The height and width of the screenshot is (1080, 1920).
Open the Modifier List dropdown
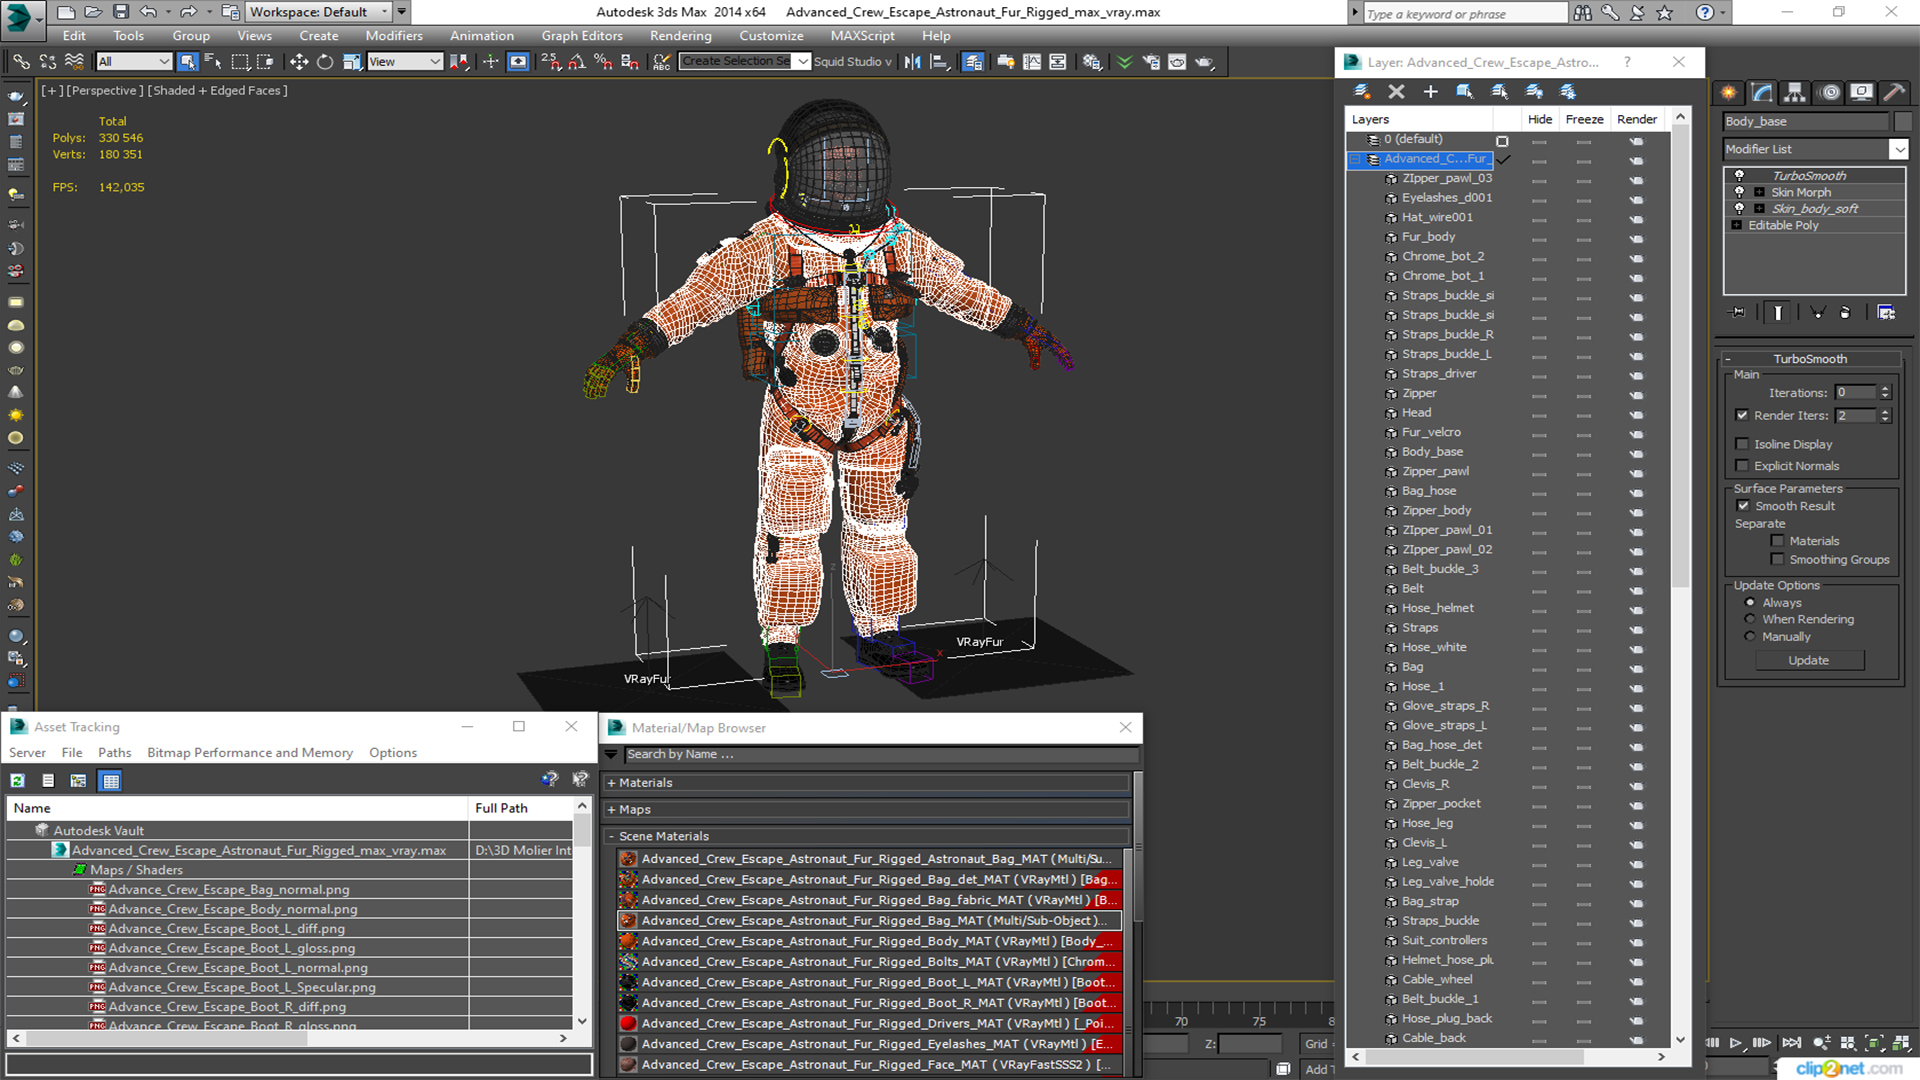(x=1898, y=149)
